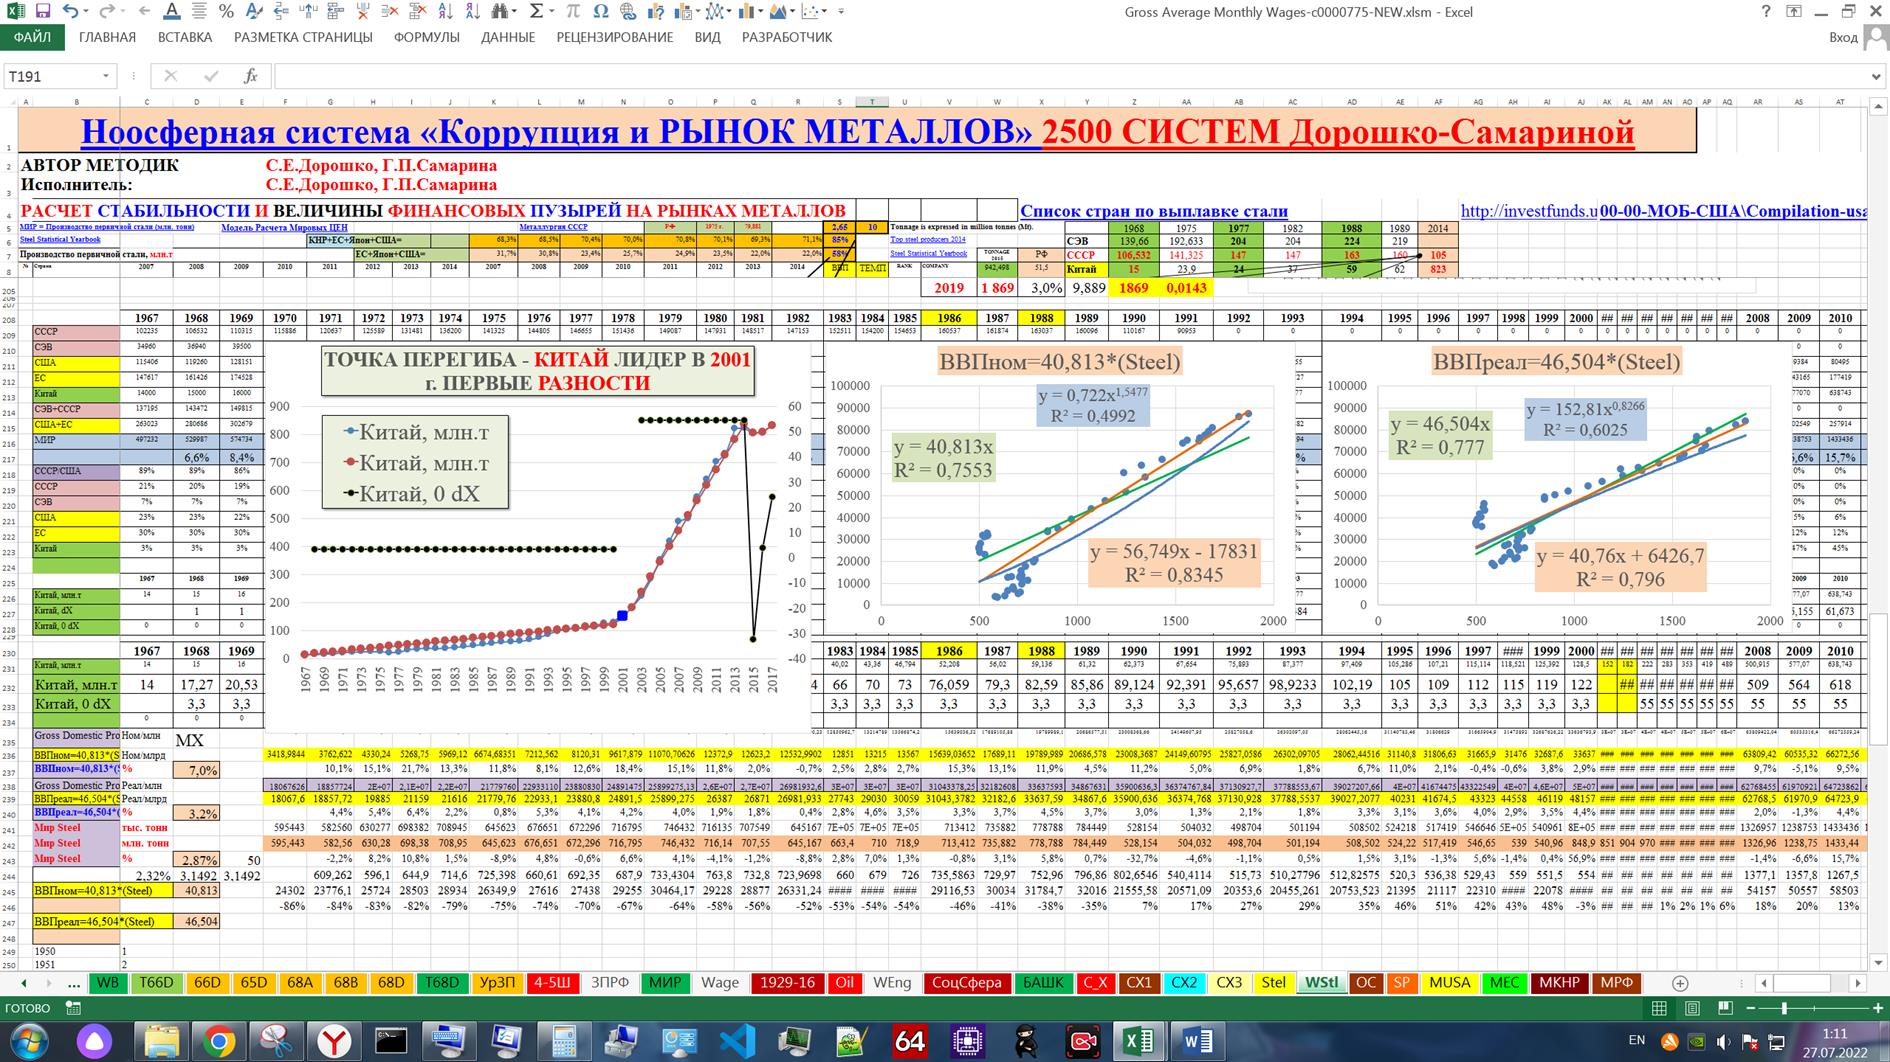Open Customize Quick Access Toolbar dropdown
Image resolution: width=1890 pixels, height=1062 pixels.
point(841,12)
